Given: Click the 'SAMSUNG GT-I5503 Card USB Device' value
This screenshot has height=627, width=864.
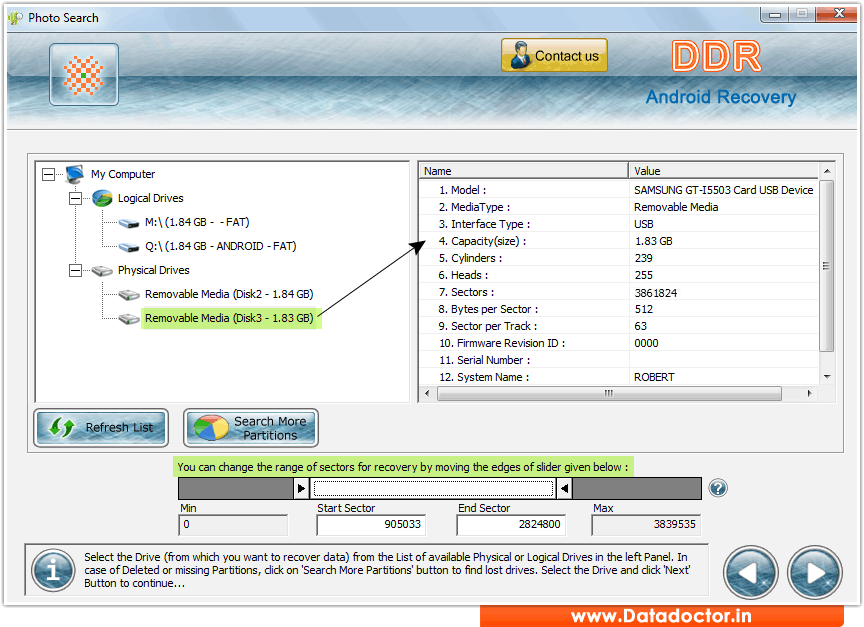Looking at the screenshot, I should [x=723, y=190].
